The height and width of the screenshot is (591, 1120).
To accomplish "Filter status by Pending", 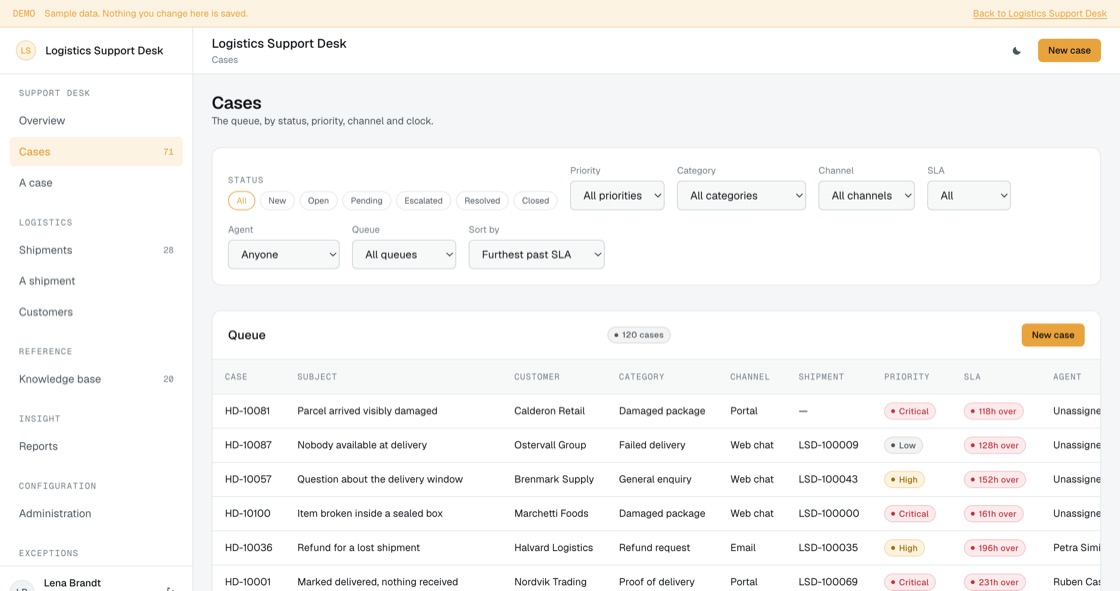I will (x=366, y=201).
